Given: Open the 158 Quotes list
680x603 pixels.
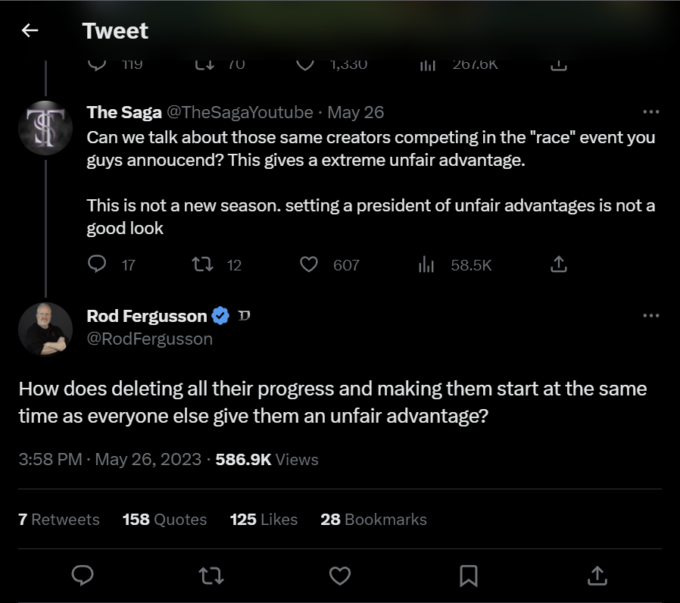Looking at the screenshot, I should [164, 519].
